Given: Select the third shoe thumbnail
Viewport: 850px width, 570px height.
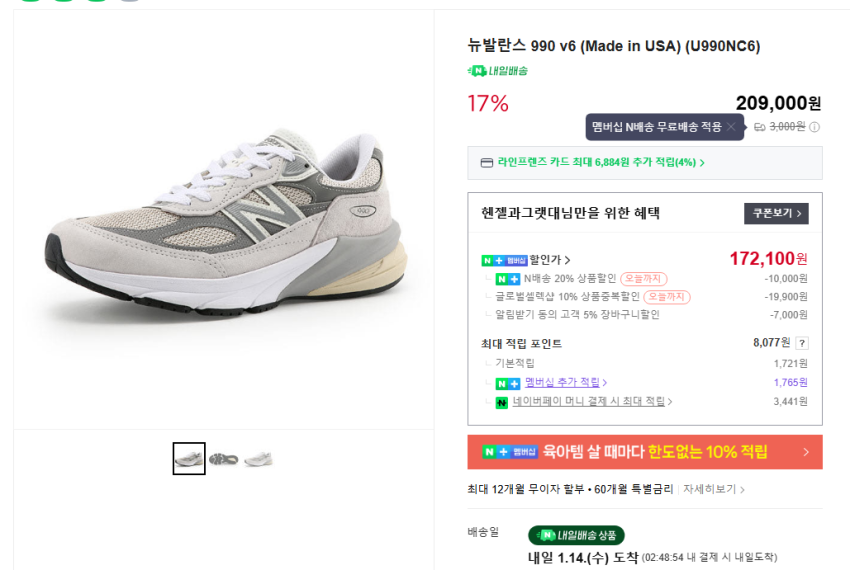Looking at the screenshot, I should [x=258, y=458].
